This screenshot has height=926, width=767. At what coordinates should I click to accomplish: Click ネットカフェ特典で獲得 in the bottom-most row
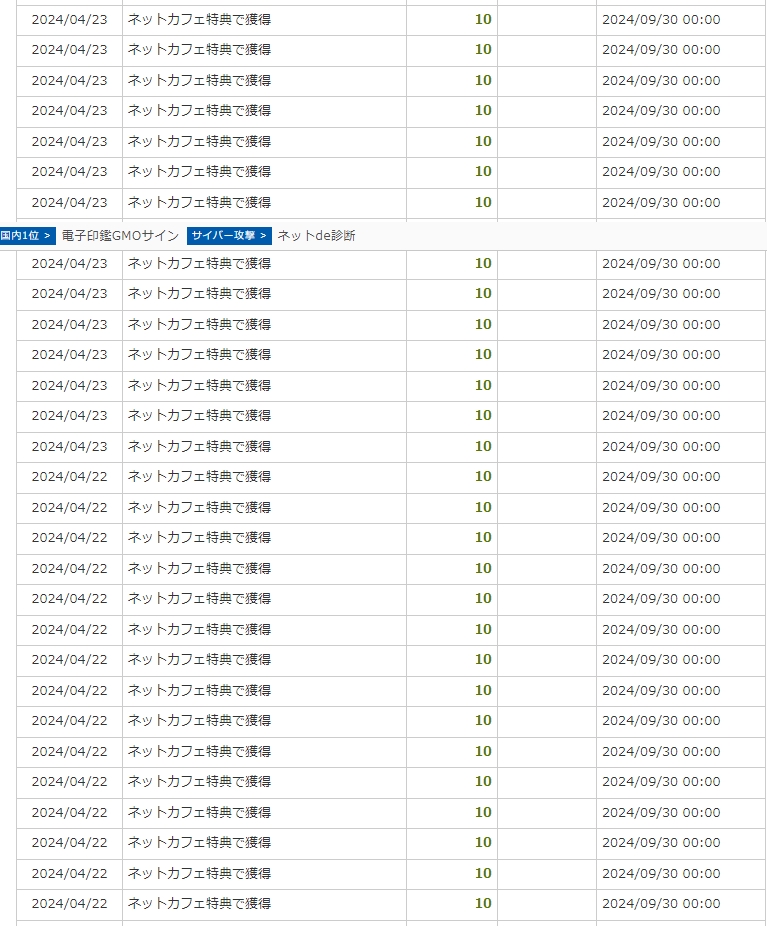click(x=199, y=904)
